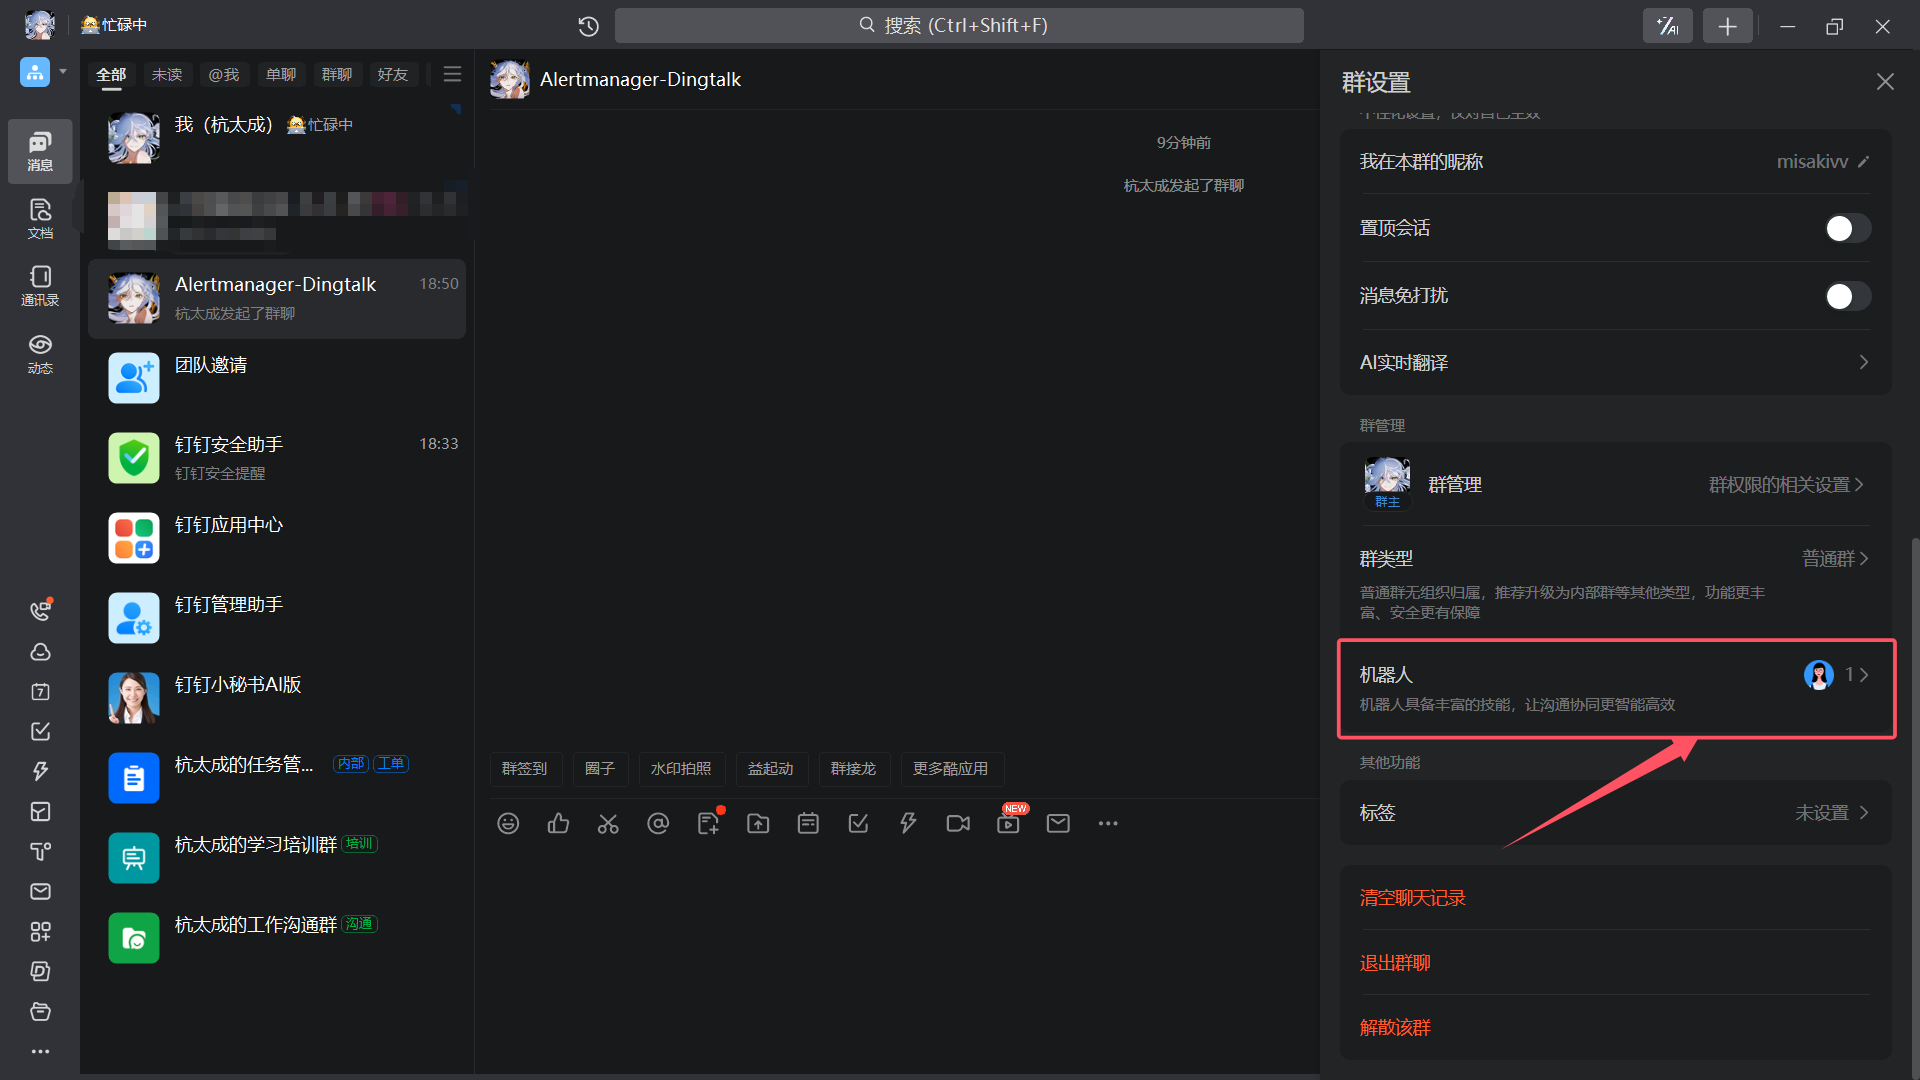Image resolution: width=1920 pixels, height=1080 pixels.
Task: Open search history clock icon
Action: 588,26
